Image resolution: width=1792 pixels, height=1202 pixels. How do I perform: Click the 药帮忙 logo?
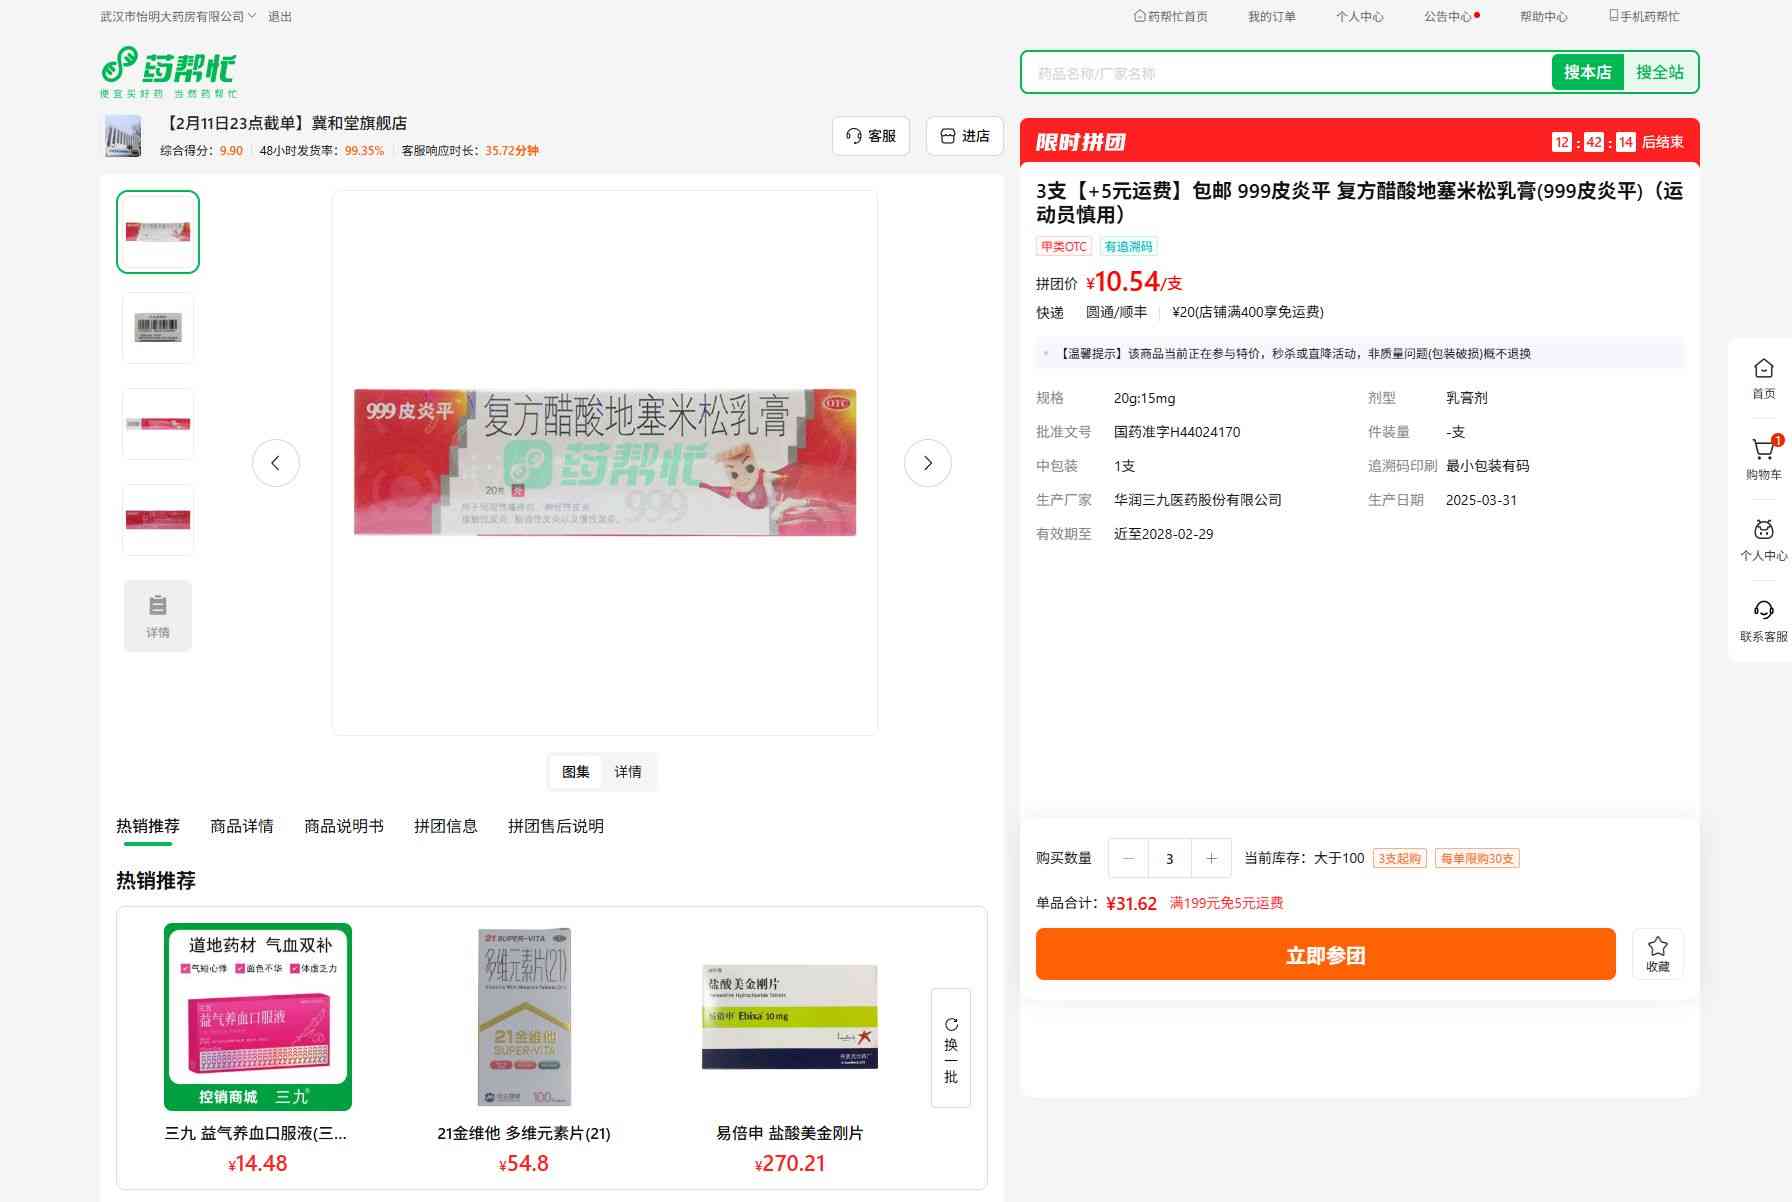pyautogui.click(x=169, y=70)
